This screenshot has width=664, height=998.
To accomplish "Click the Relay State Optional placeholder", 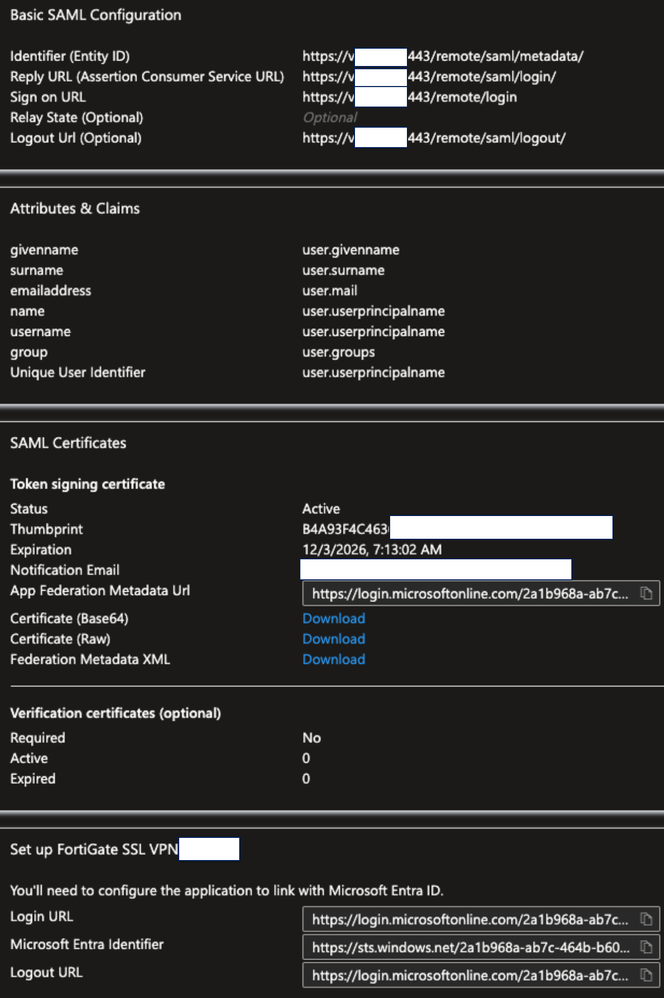I will coord(329,118).
